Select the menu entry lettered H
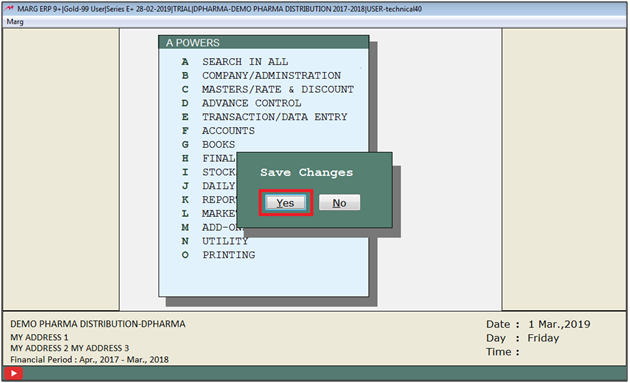 [x=209, y=158]
